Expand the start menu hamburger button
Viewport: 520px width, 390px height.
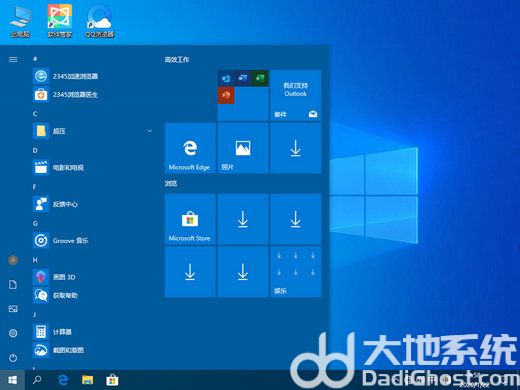point(13,60)
